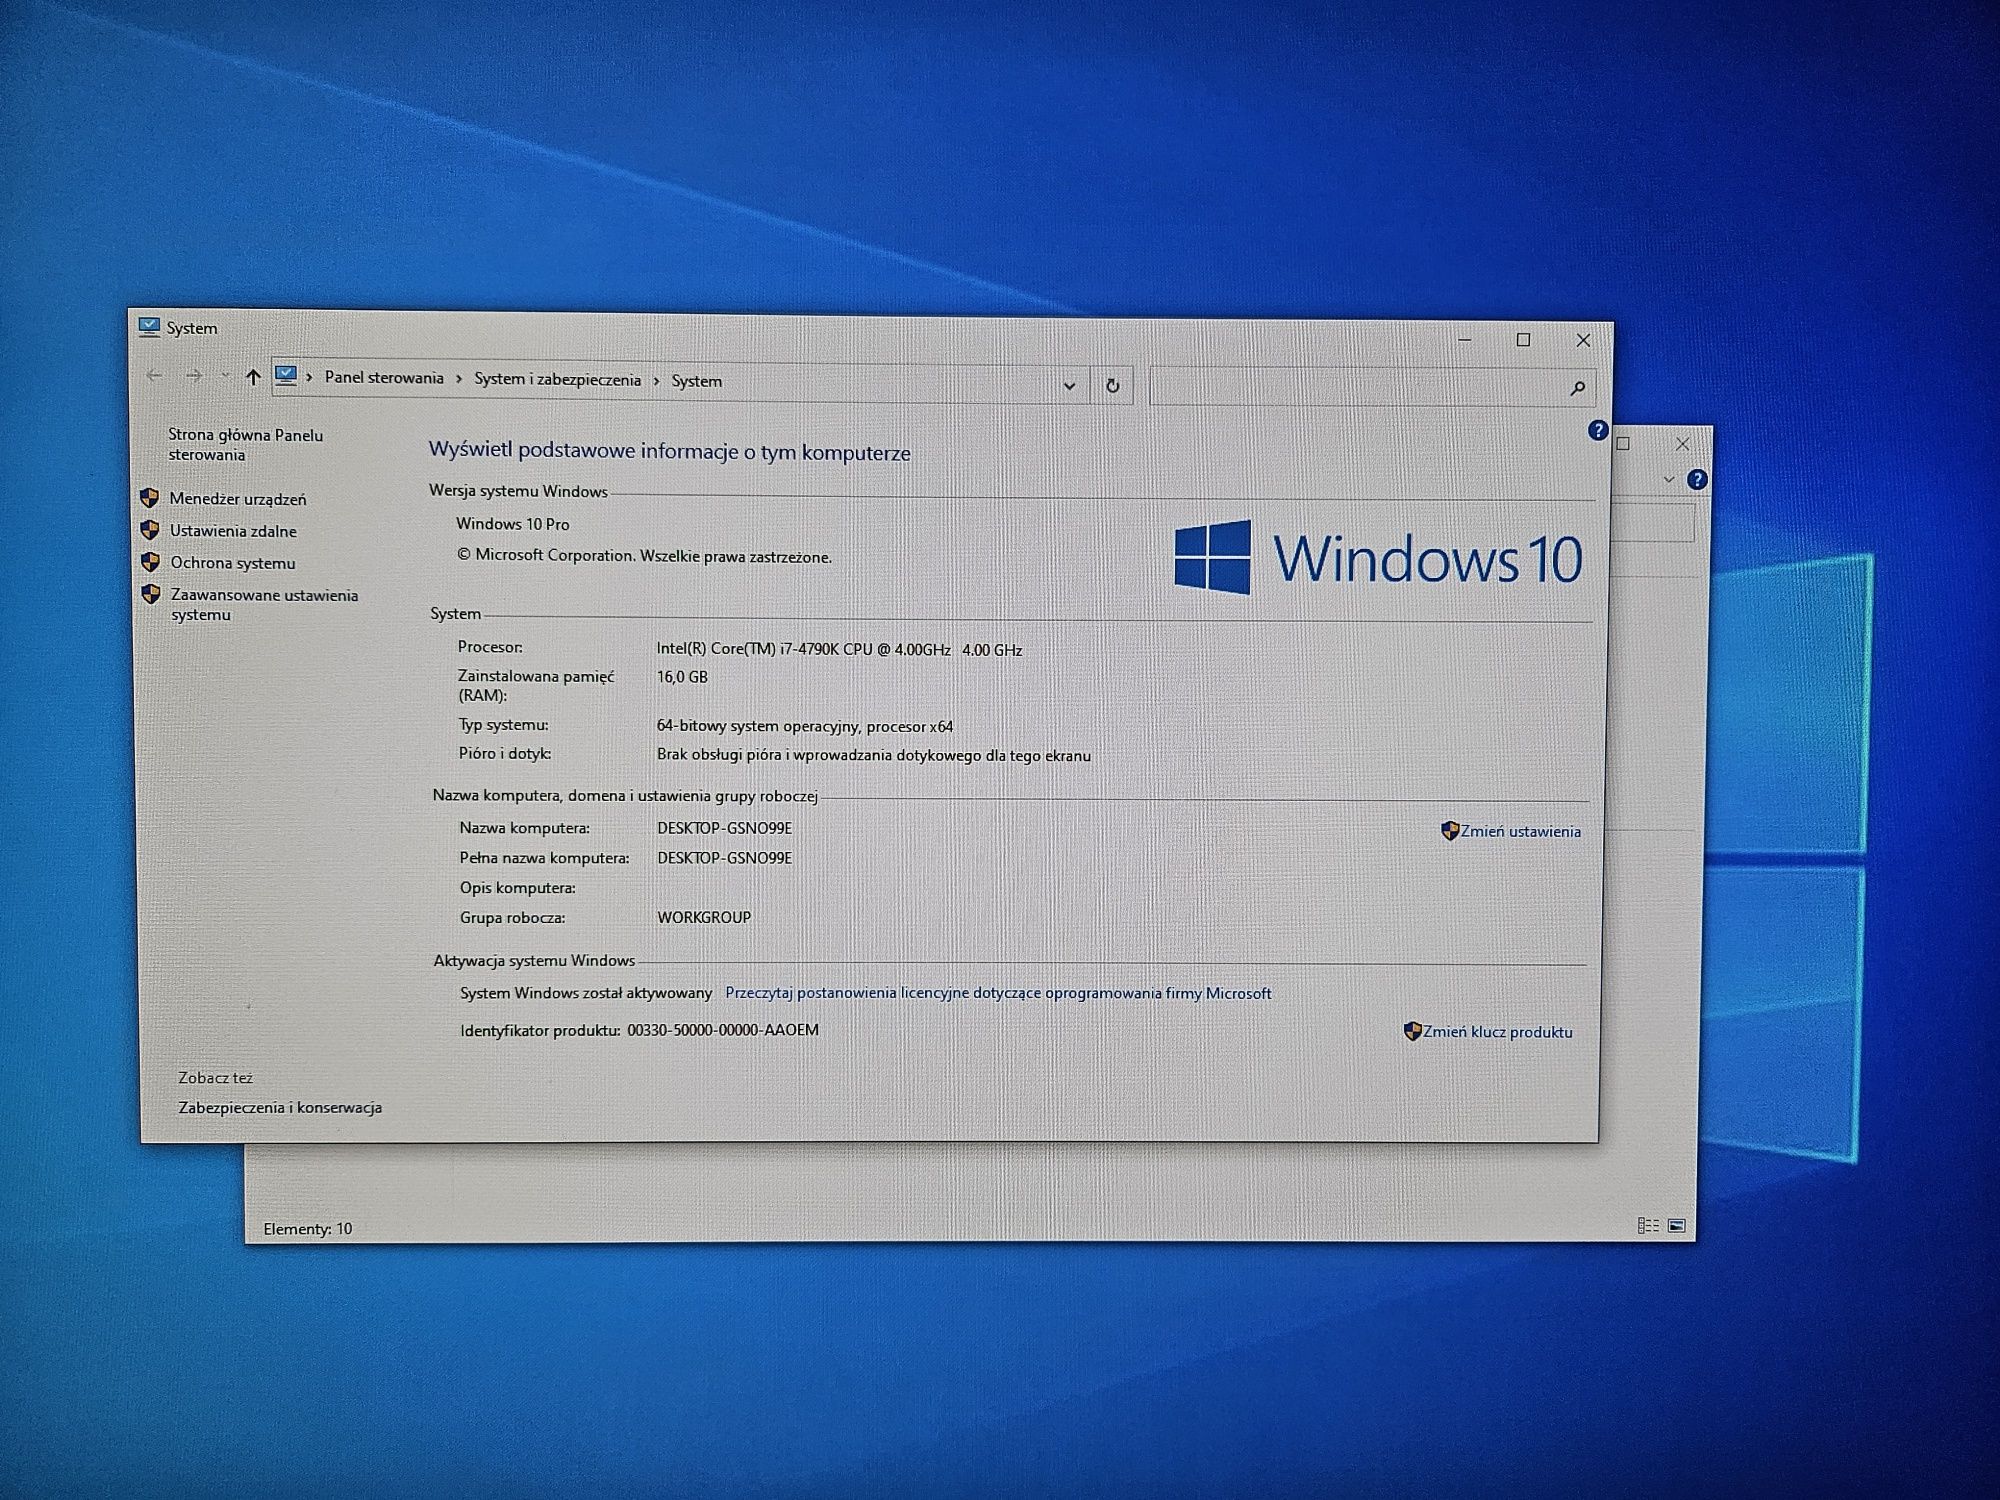Viewport: 2000px width, 1500px height.
Task: Click shield icon next to Zmień klucz produktu
Action: (x=1412, y=1031)
